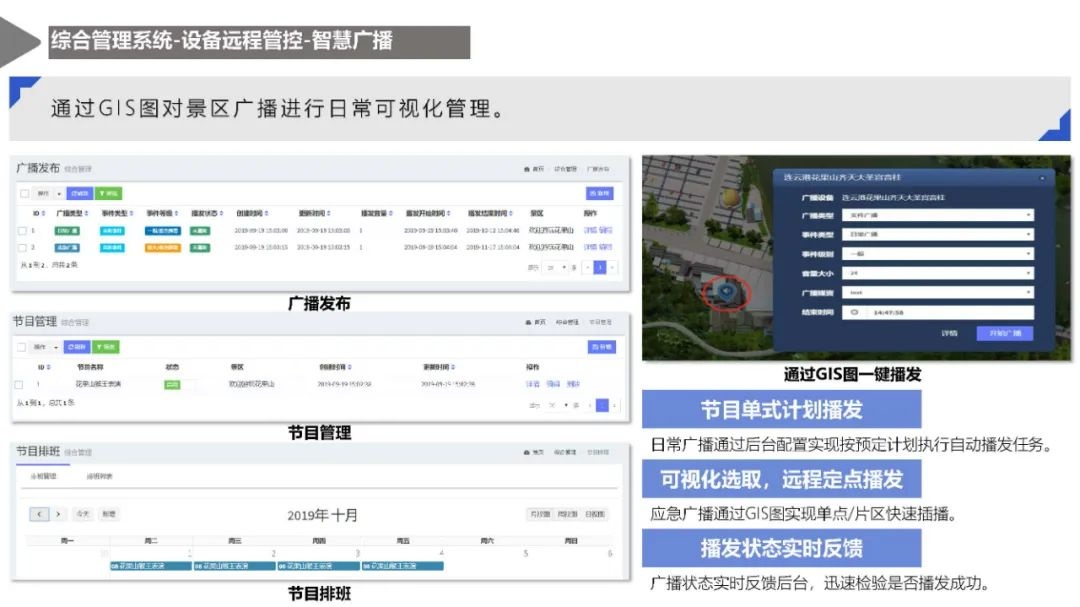Open the 音量大小 dropdown in the popup
Viewport: 1080px width, 607px height.
click(x=937, y=273)
